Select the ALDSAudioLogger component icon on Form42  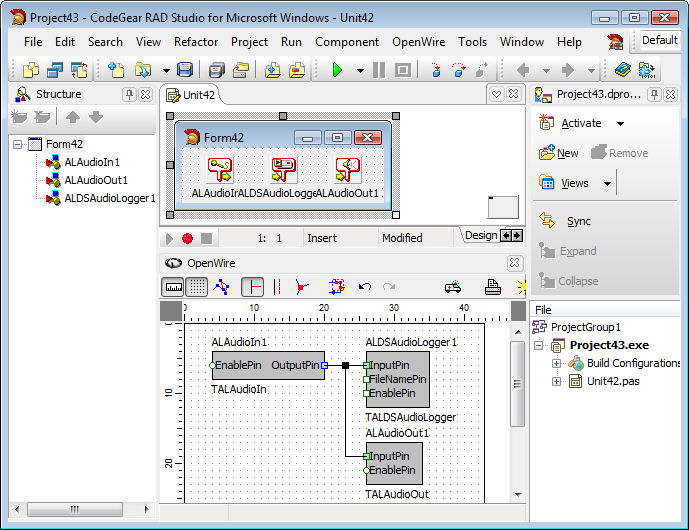[x=284, y=170]
